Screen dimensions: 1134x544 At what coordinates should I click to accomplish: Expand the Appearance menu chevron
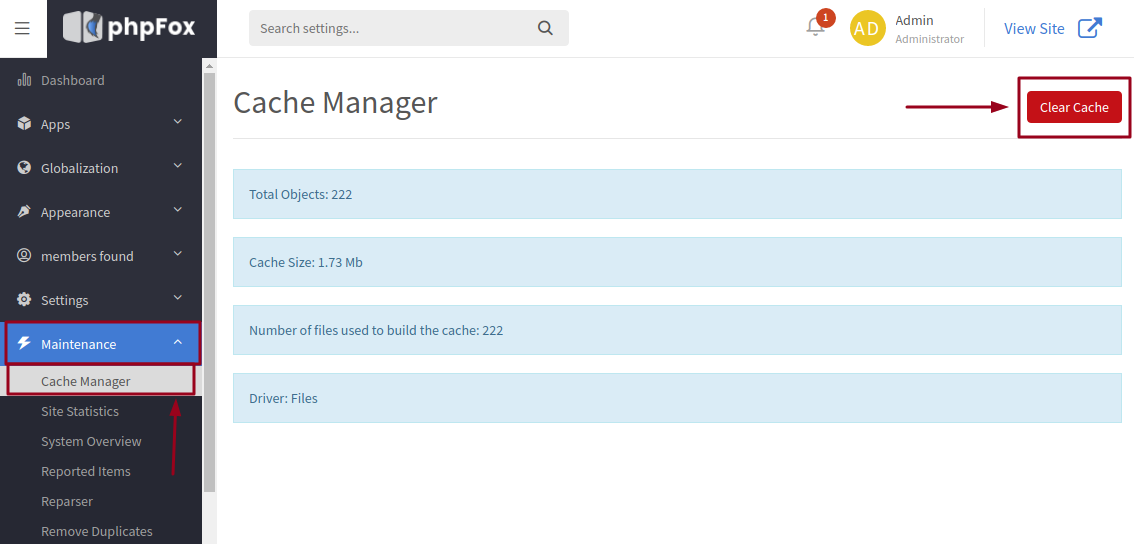point(178,211)
